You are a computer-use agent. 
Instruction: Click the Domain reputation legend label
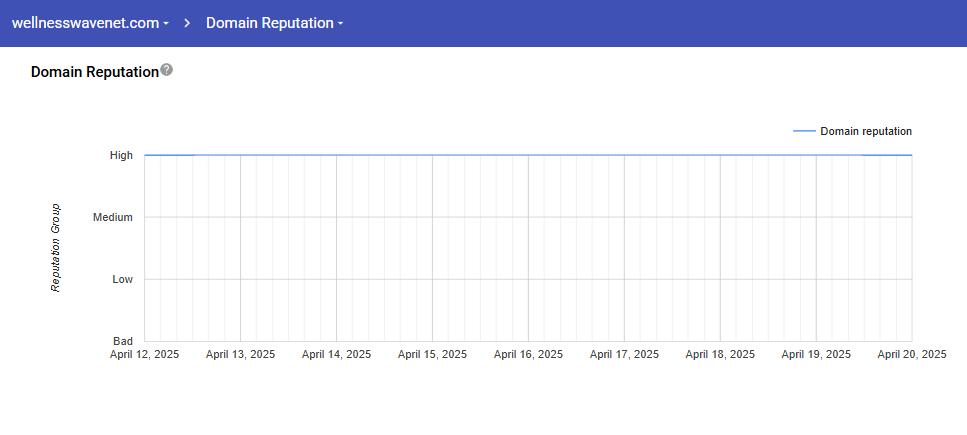click(865, 131)
